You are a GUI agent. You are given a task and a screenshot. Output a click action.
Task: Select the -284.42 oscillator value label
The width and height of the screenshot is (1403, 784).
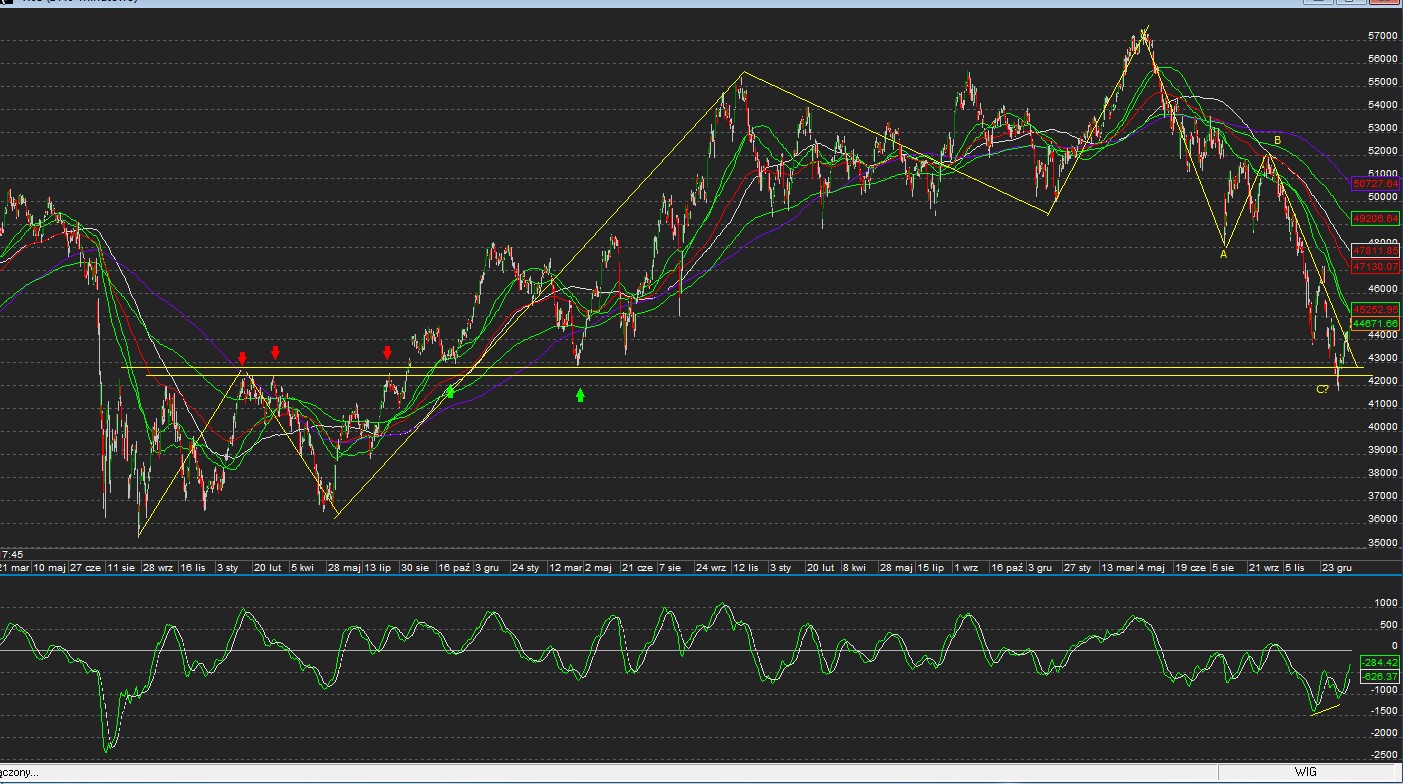[1379, 662]
